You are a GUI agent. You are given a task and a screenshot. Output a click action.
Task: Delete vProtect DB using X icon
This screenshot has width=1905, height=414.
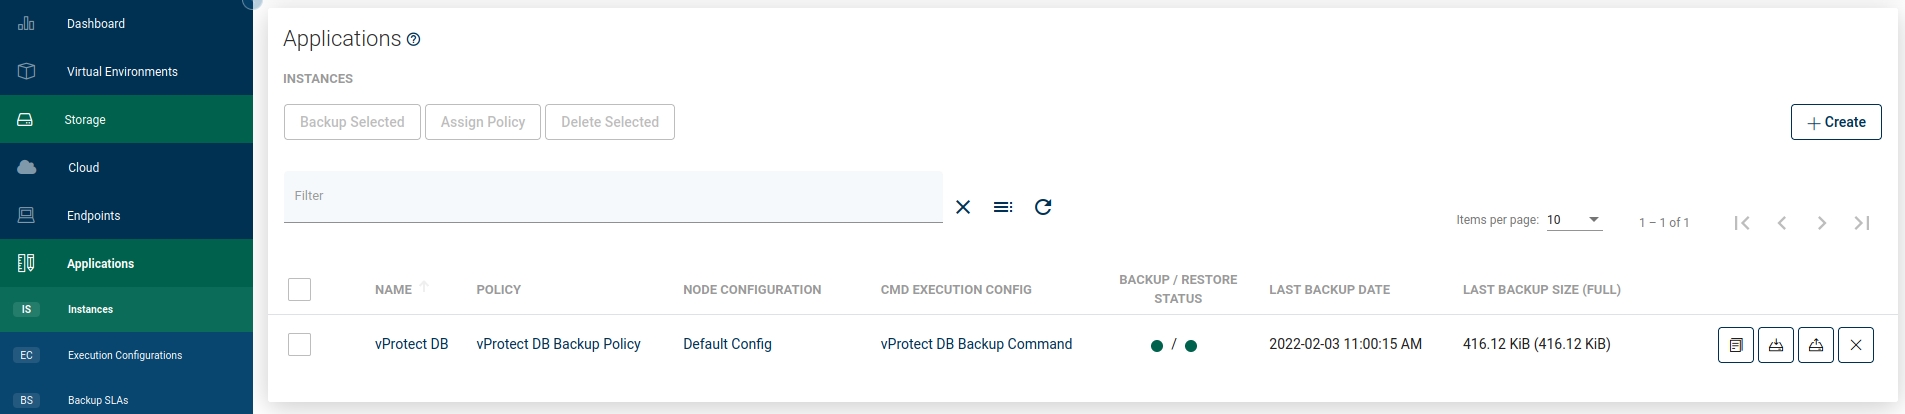click(1856, 345)
